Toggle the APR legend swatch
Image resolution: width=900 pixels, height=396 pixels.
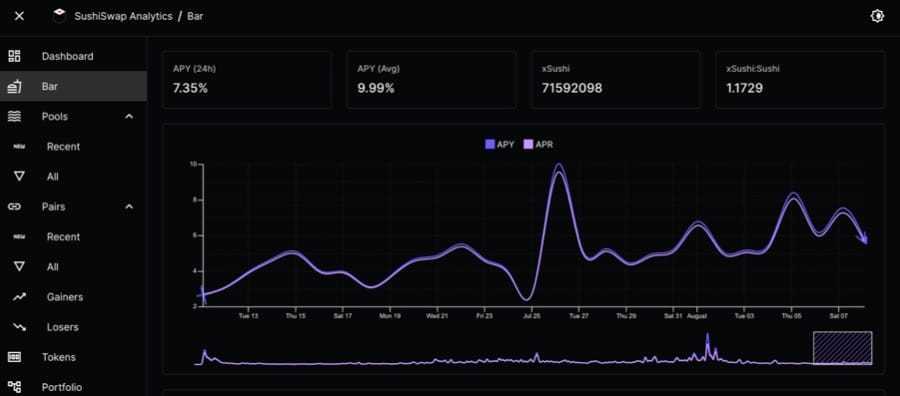[528, 145]
